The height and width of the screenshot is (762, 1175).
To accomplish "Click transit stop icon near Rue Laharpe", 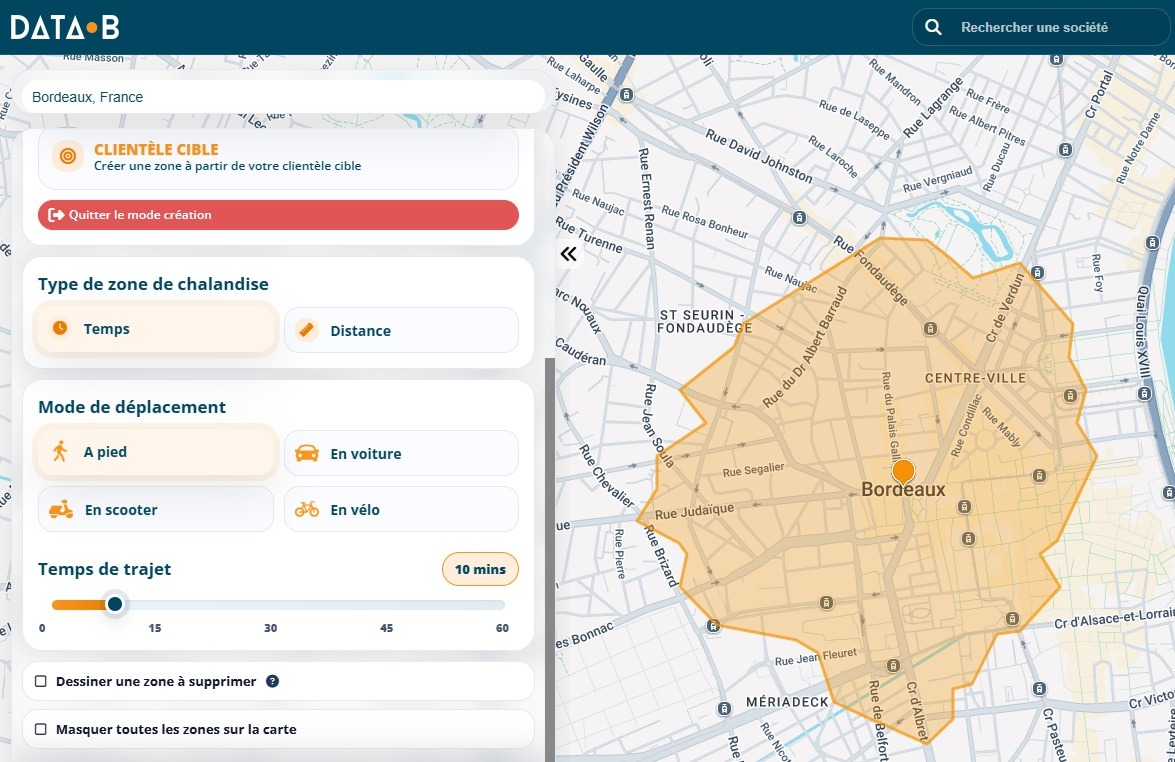I will point(626,94).
